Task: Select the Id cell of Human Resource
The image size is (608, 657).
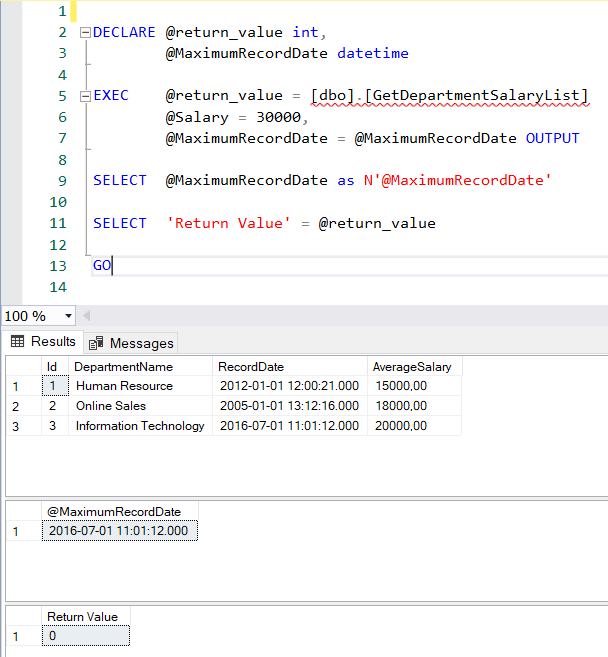Action: [55, 385]
